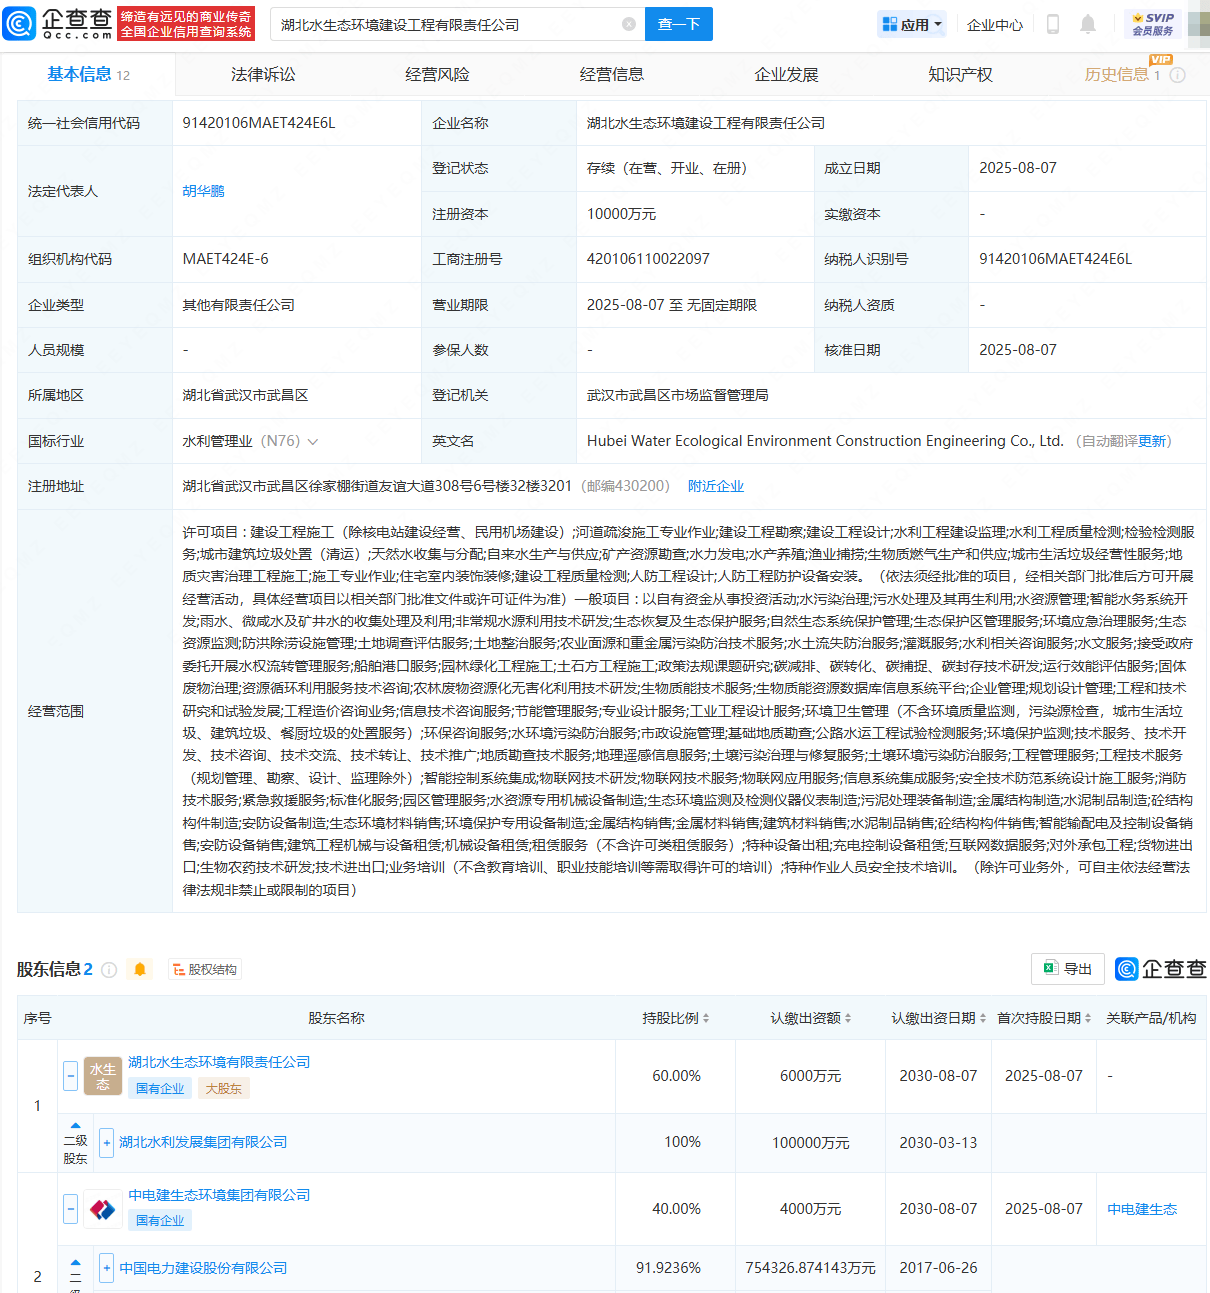
Task: Collapse shareholder 湖北水生态环境有限责任公司 with minus box
Action: pyautogui.click(x=70, y=1076)
